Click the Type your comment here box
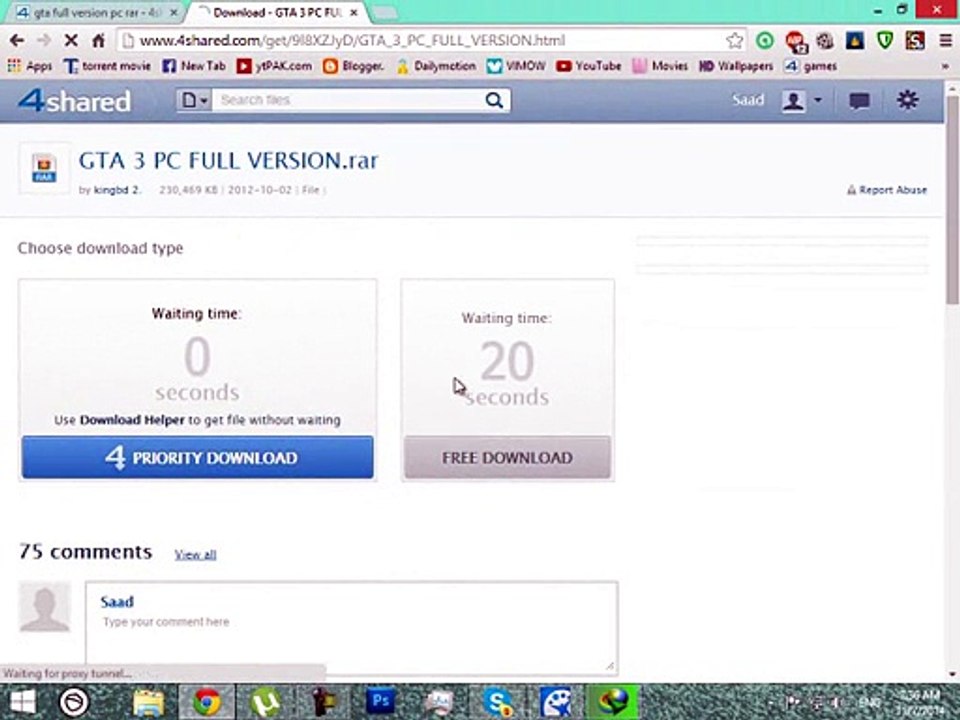The height and width of the screenshot is (720, 960). [351, 628]
